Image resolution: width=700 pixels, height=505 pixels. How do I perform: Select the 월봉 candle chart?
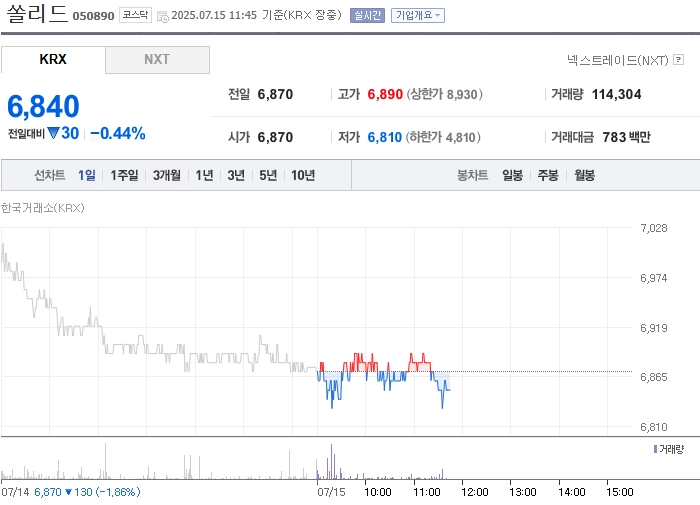click(x=584, y=175)
